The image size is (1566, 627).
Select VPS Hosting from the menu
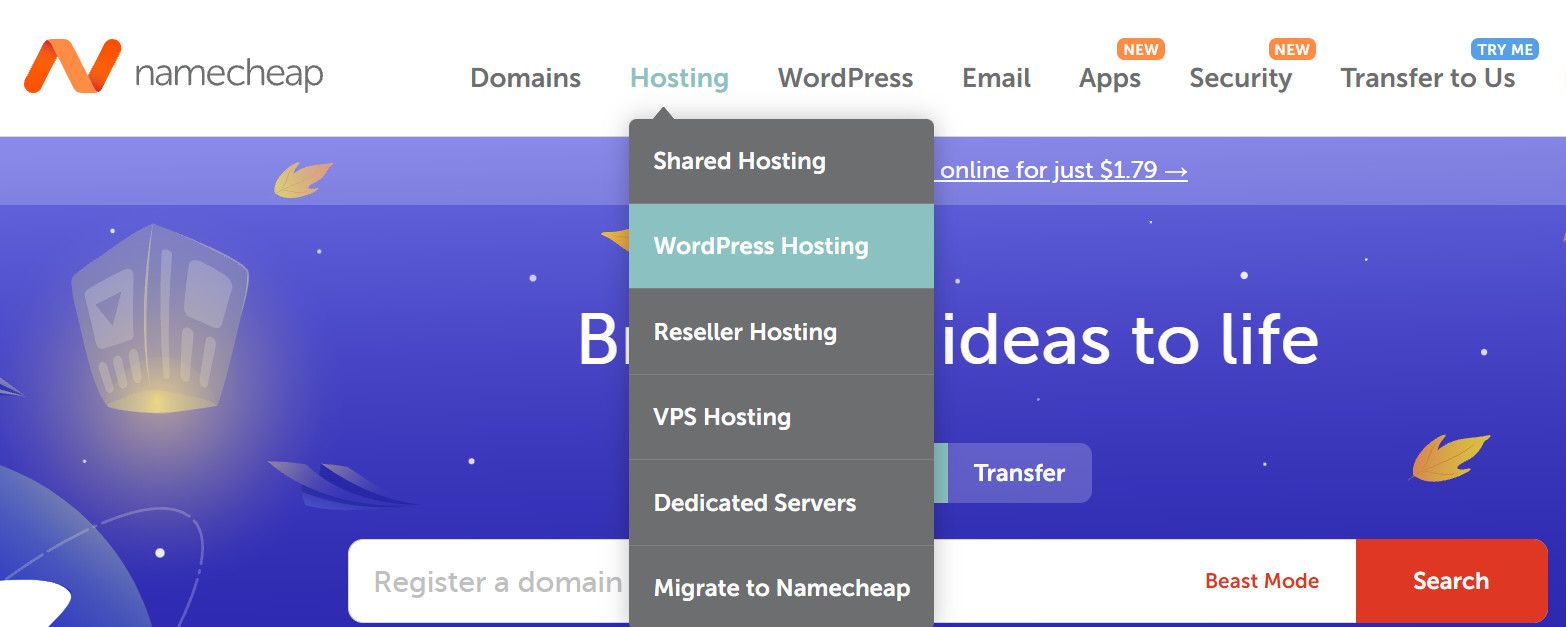tap(721, 417)
